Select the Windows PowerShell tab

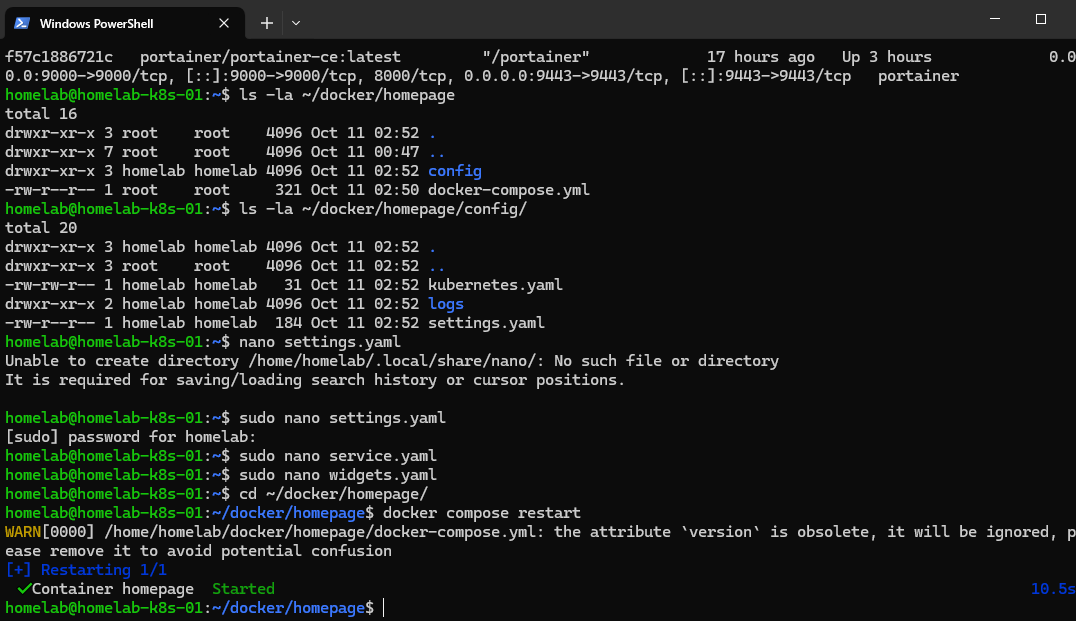tap(124, 23)
